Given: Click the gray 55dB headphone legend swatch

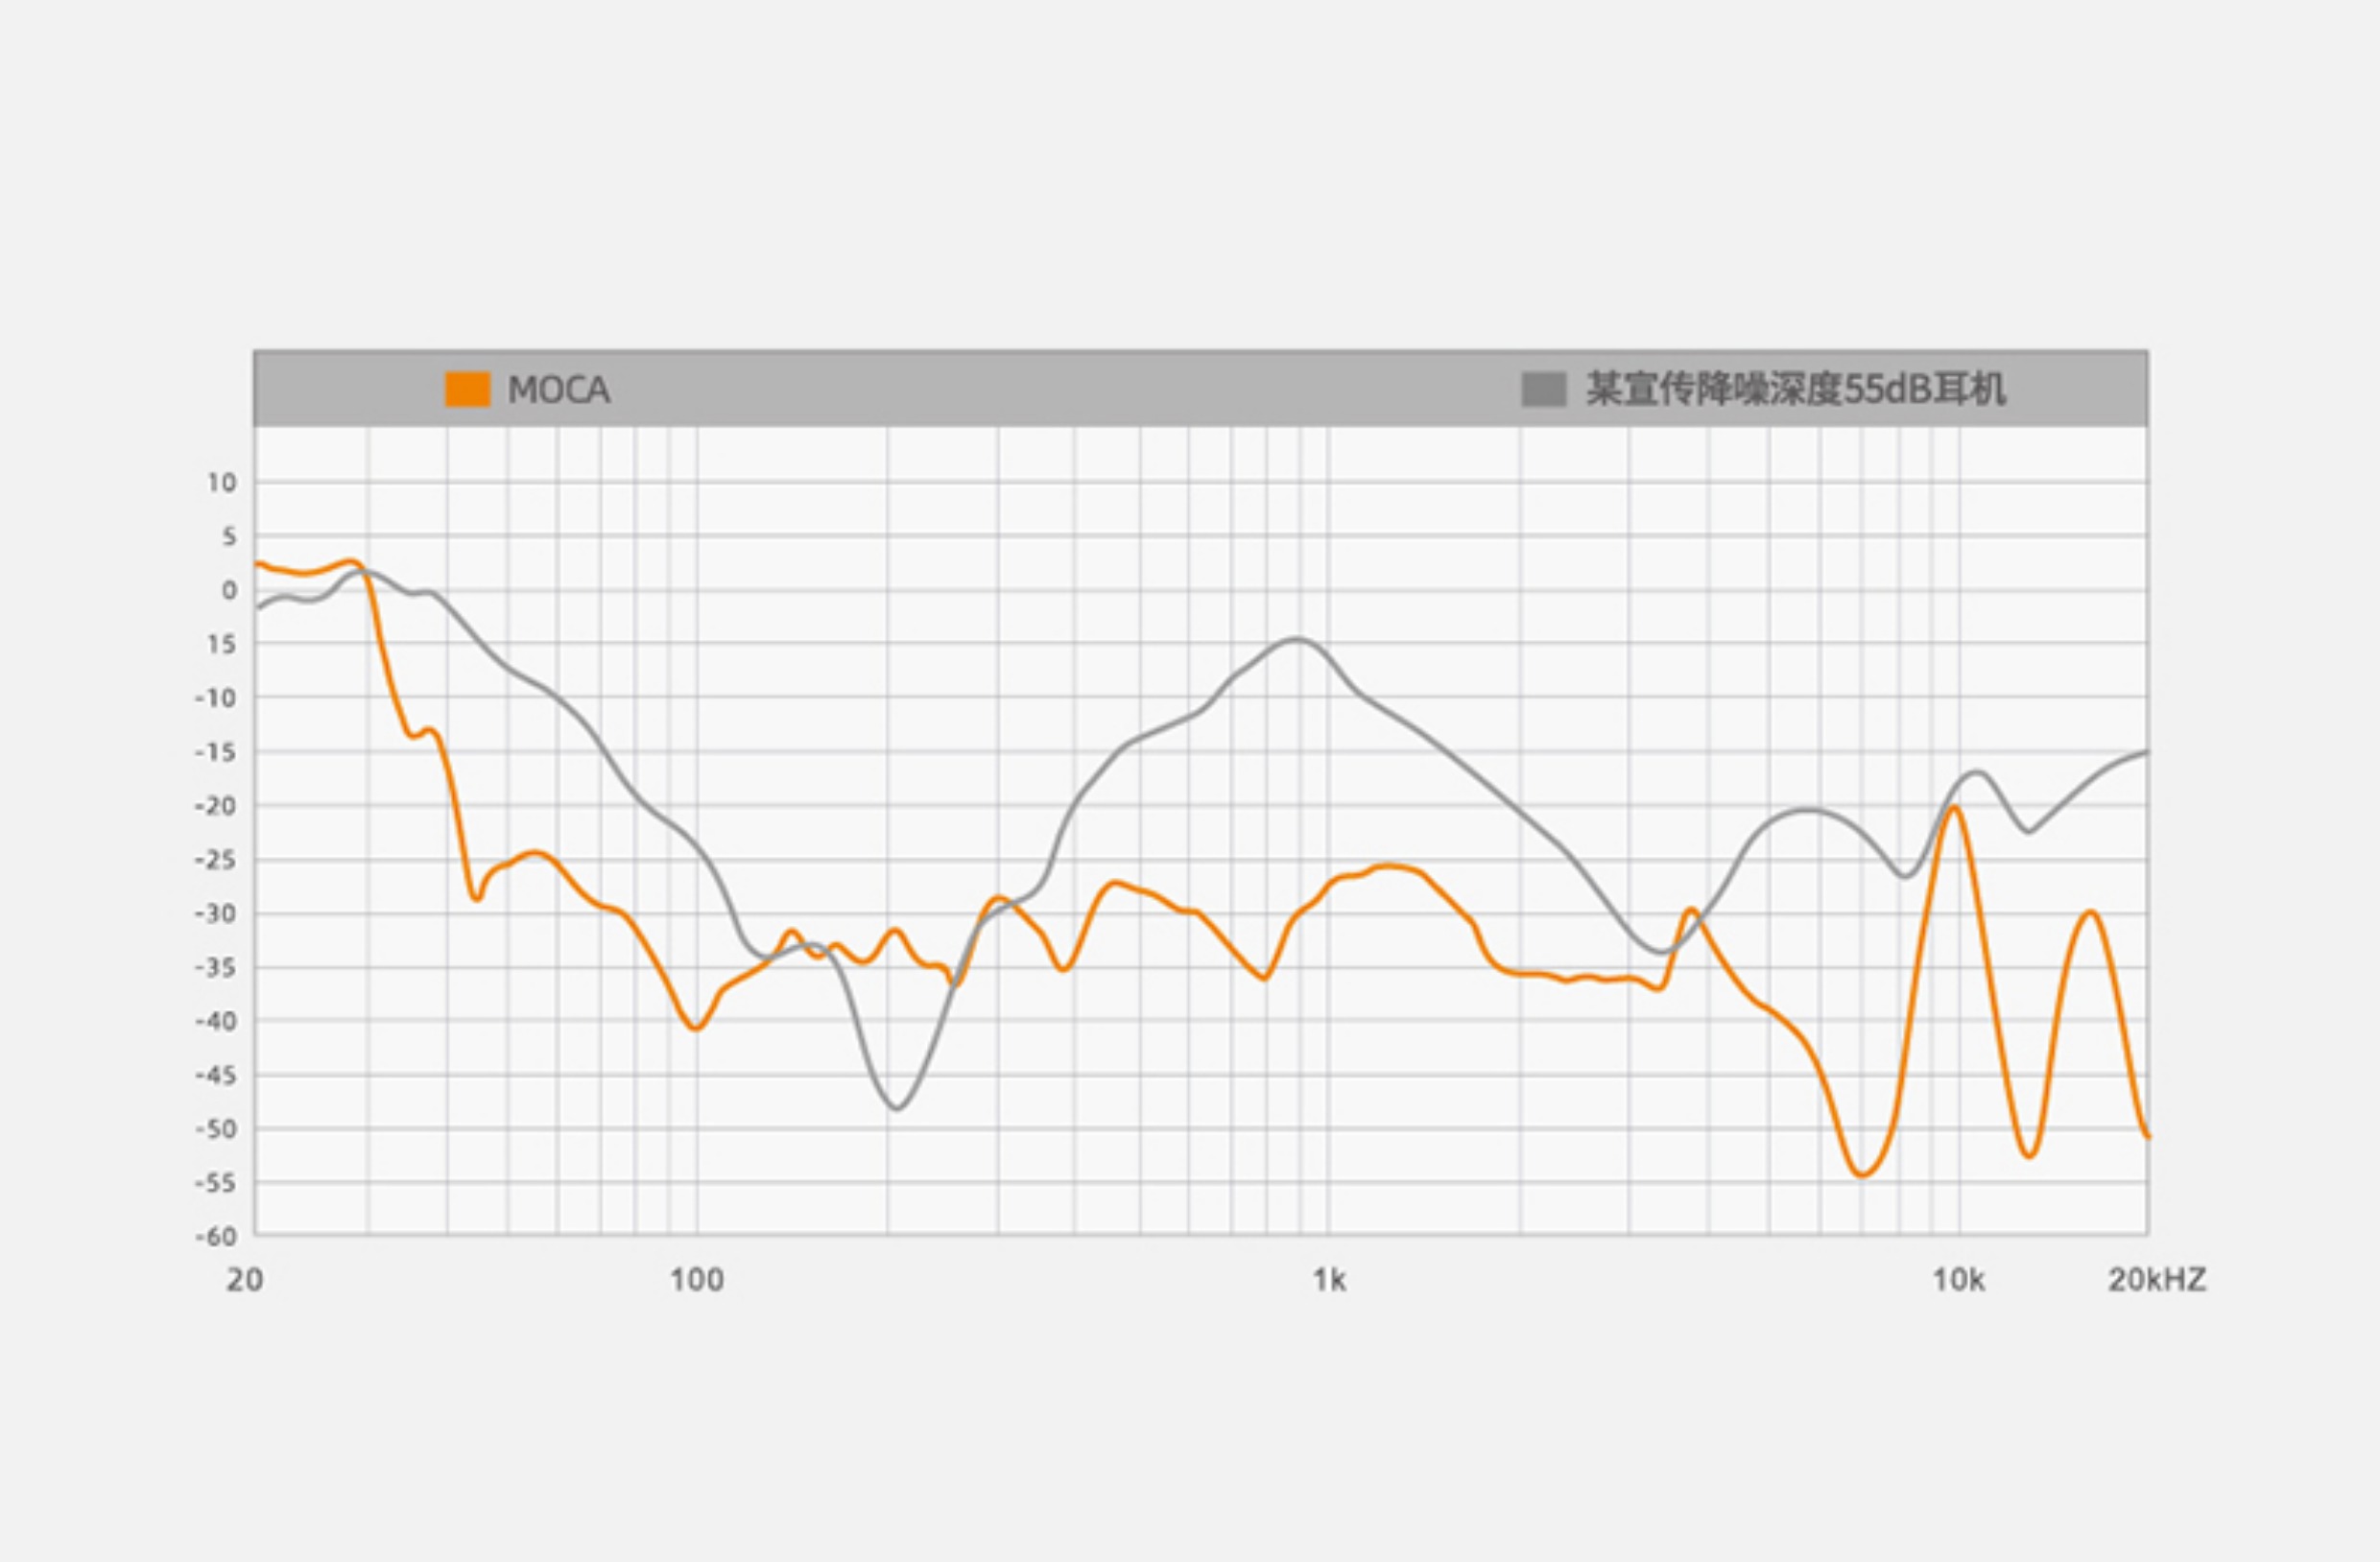Looking at the screenshot, I should click(1543, 389).
